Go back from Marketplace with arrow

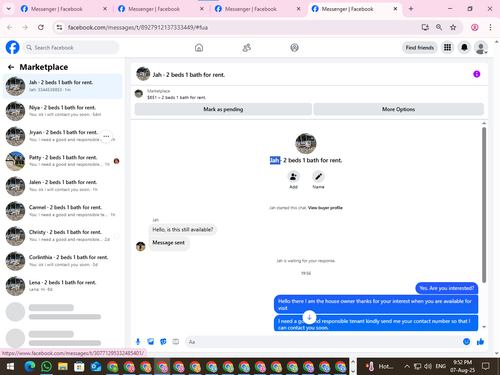(11, 67)
